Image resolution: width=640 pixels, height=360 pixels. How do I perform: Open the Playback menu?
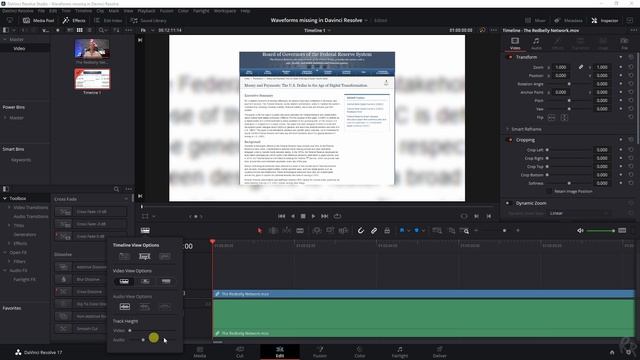click(146, 11)
